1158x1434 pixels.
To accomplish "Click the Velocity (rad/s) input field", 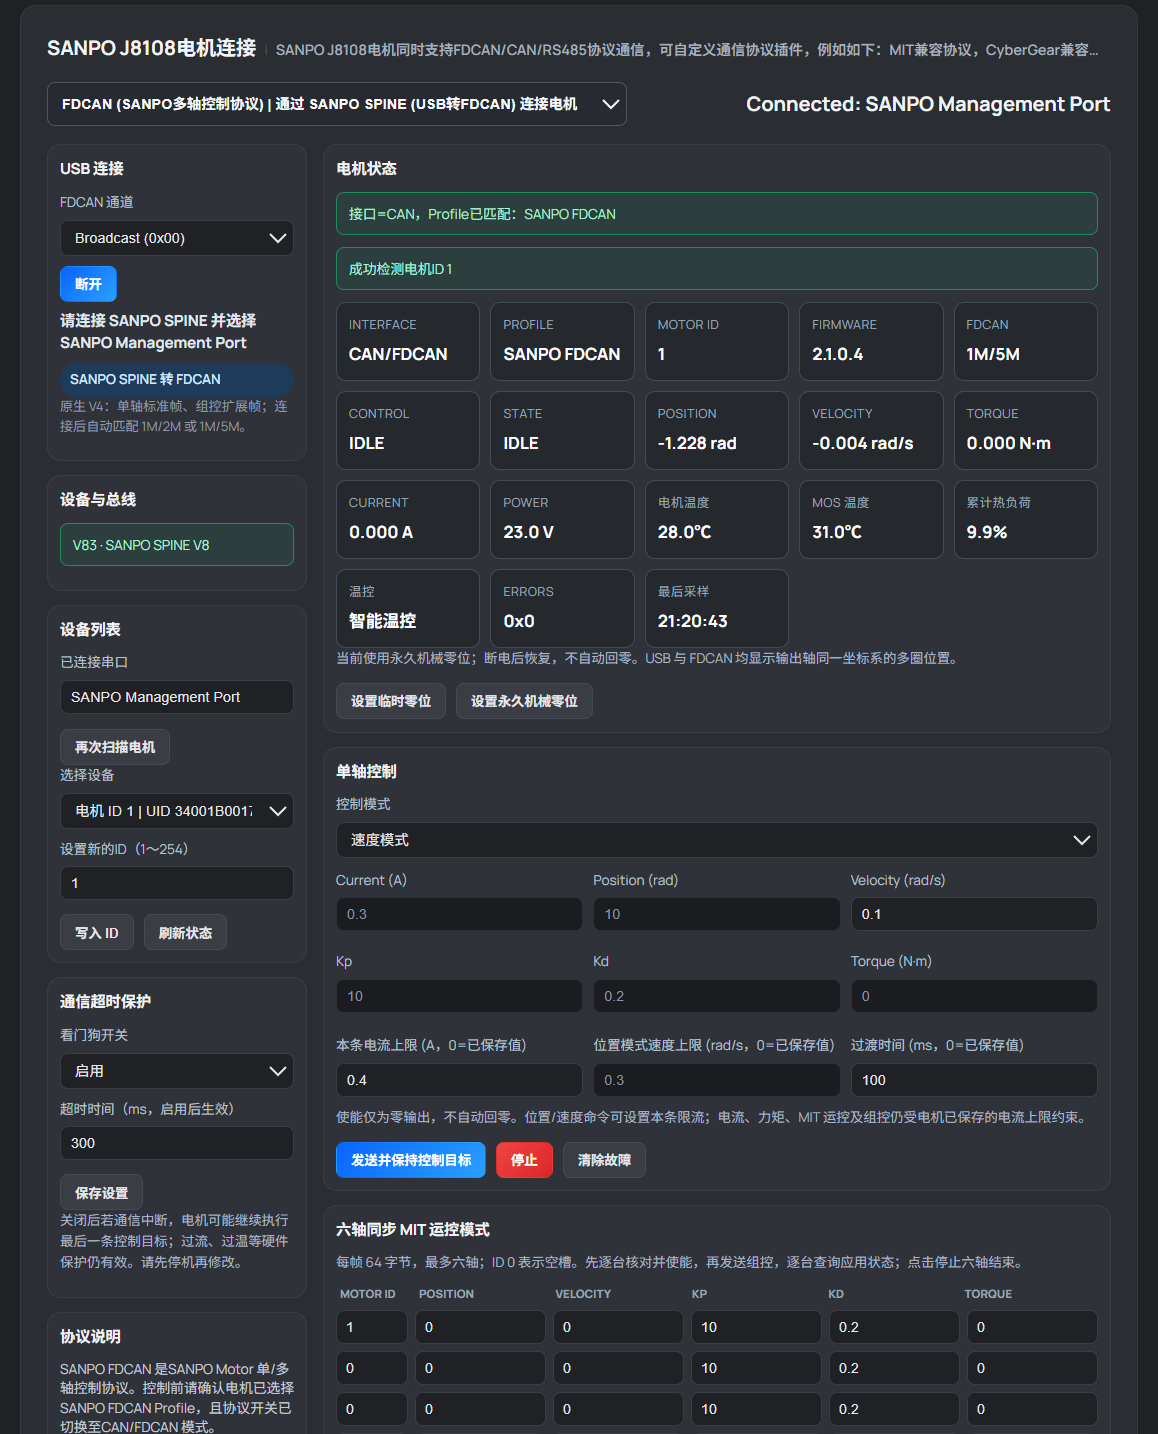I will (x=974, y=914).
